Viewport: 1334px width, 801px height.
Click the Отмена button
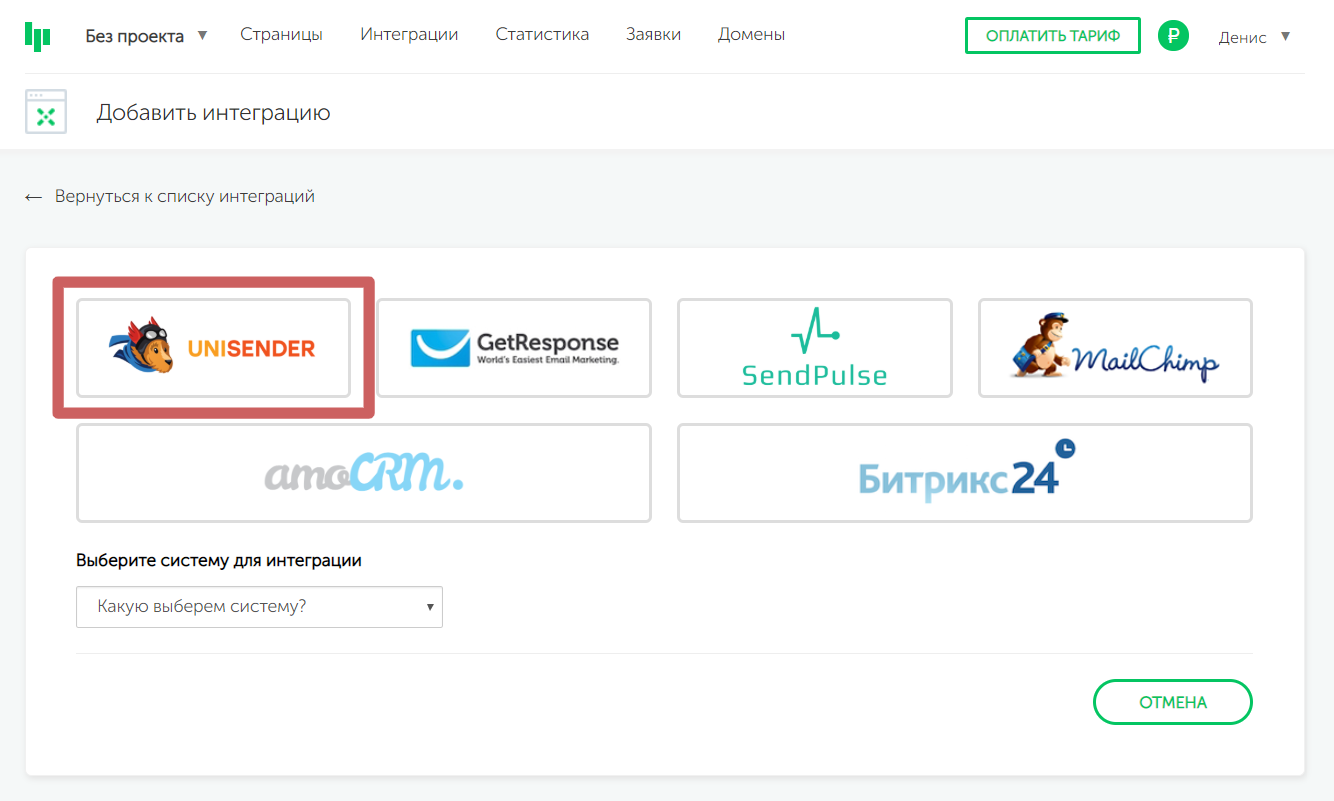pyautogui.click(x=1172, y=702)
